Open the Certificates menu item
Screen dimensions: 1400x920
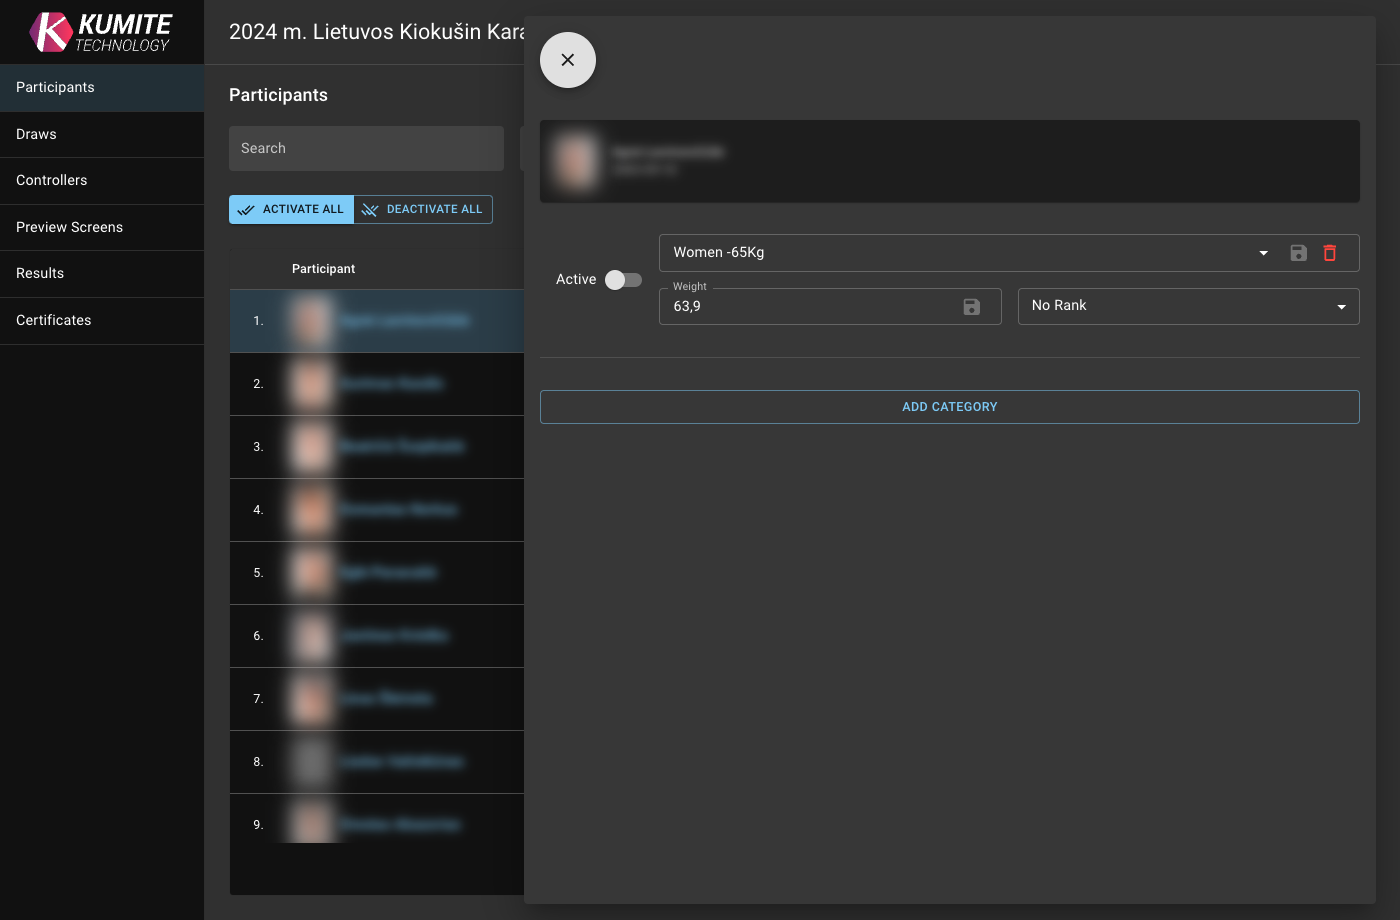pyautogui.click(x=54, y=320)
